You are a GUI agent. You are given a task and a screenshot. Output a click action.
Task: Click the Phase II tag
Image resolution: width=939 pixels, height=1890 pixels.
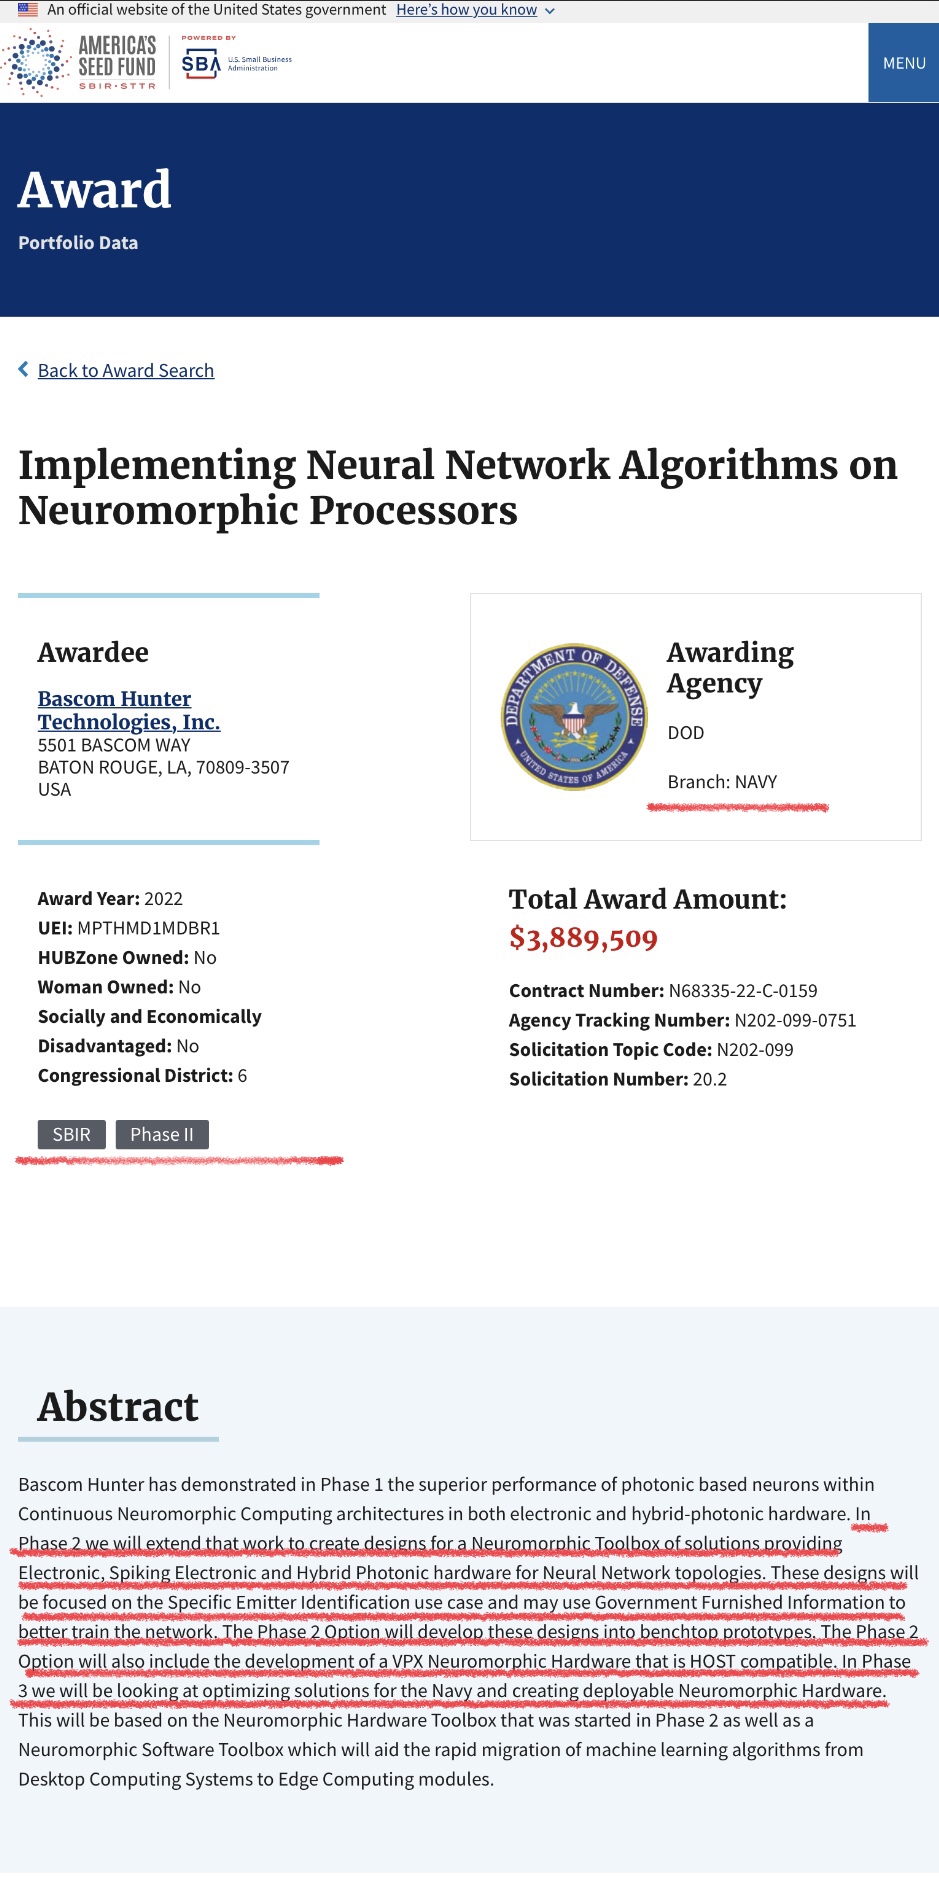162,1134
